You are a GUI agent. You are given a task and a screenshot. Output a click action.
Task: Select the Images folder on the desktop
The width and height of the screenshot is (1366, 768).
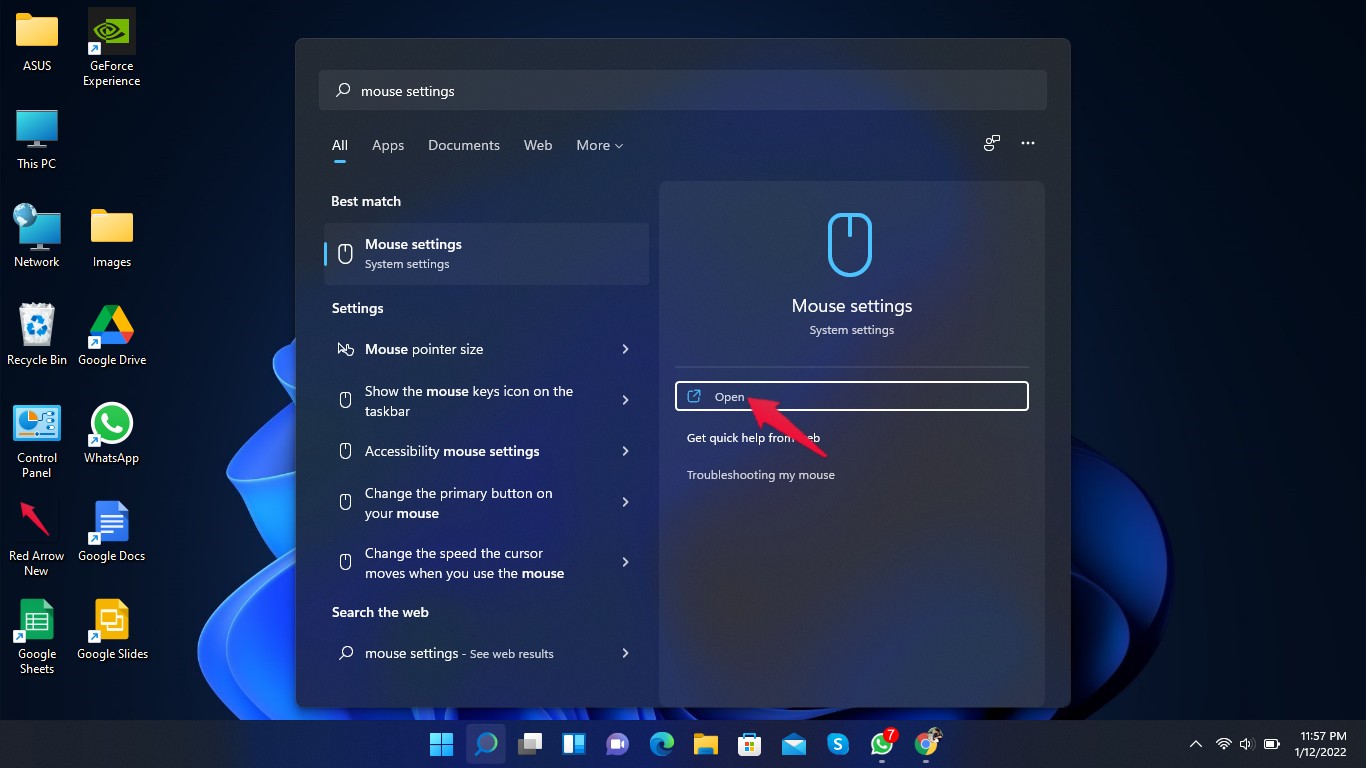click(112, 237)
